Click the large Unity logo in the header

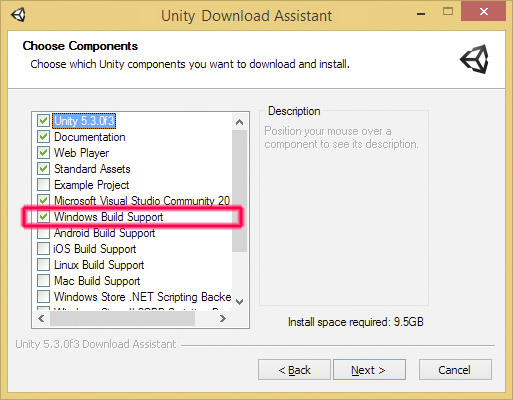coord(474,59)
